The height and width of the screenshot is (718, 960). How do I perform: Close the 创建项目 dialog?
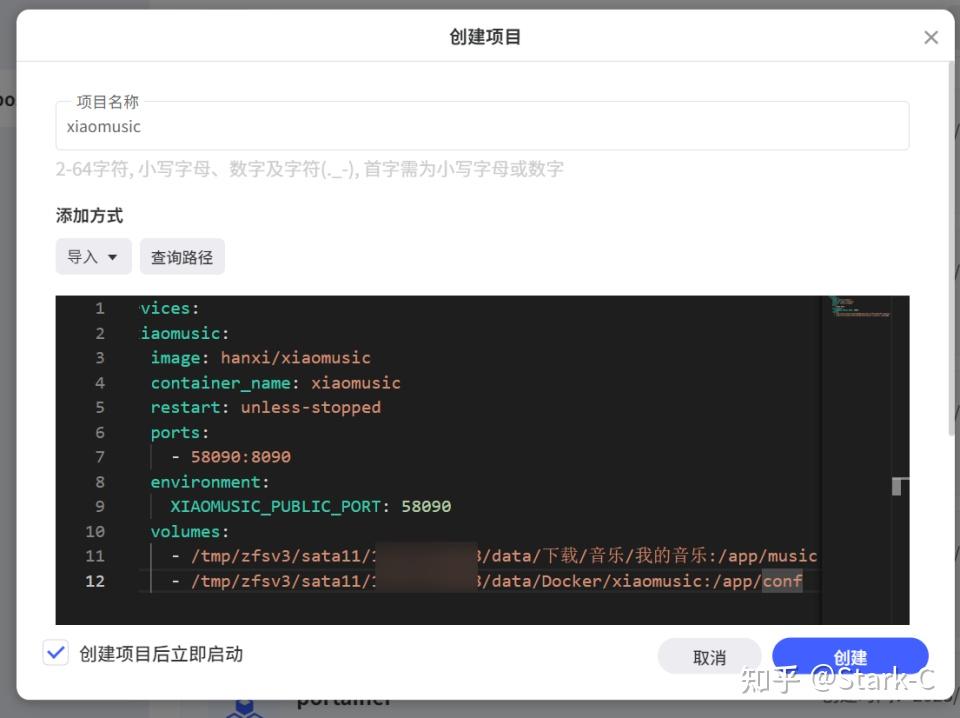click(x=931, y=37)
